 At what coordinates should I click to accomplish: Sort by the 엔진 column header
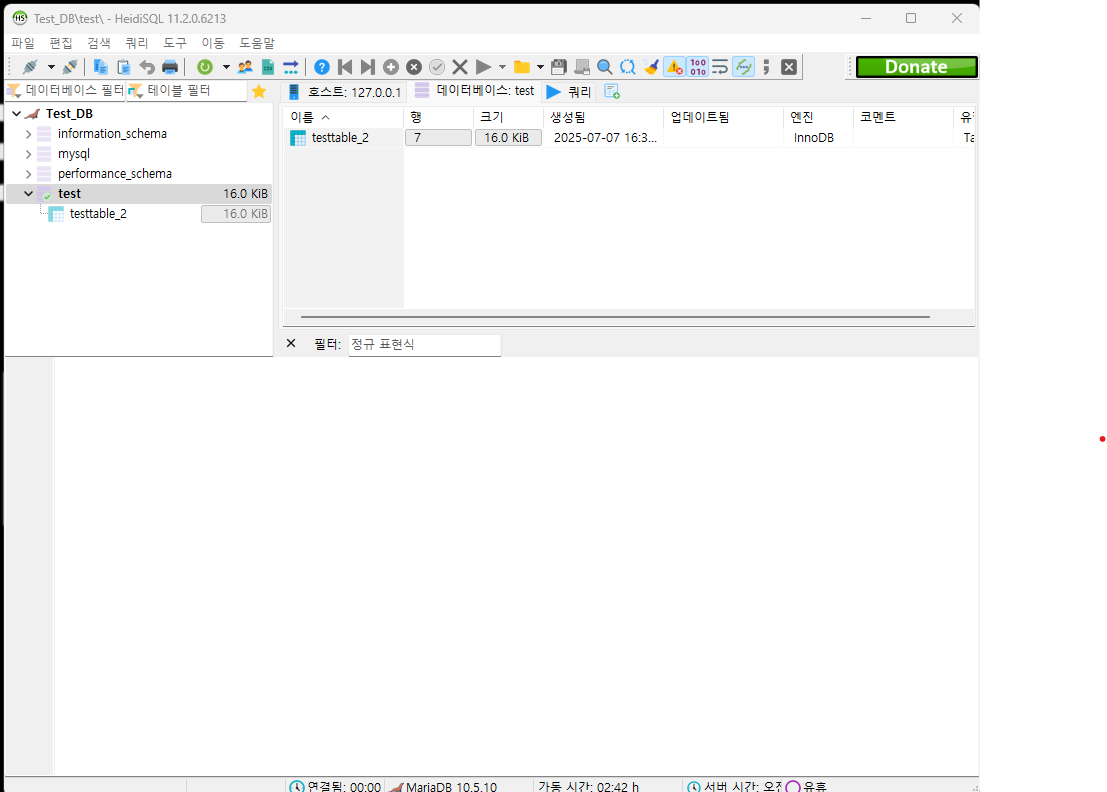[818, 117]
